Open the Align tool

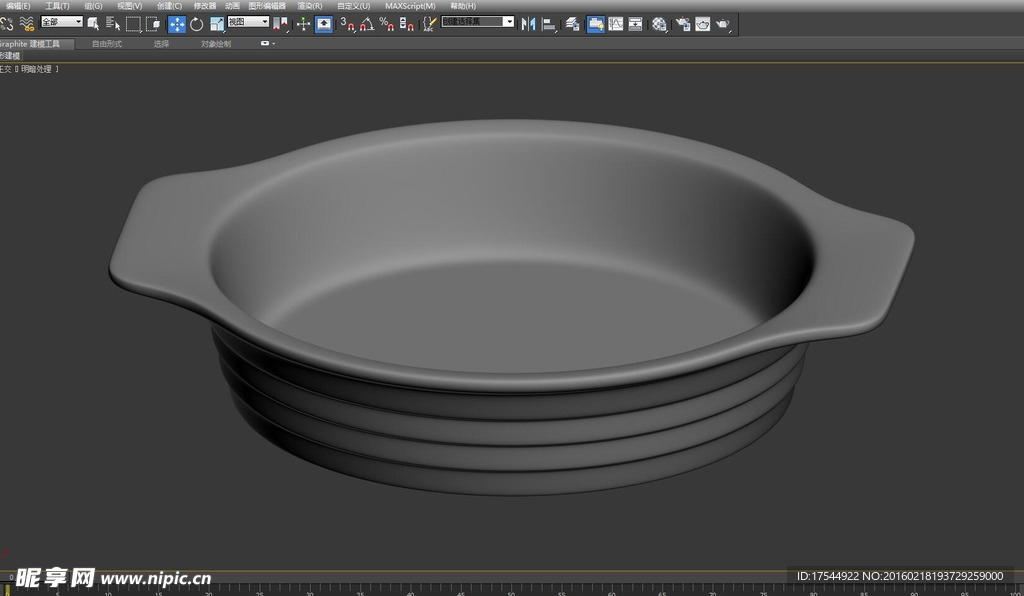[x=549, y=24]
